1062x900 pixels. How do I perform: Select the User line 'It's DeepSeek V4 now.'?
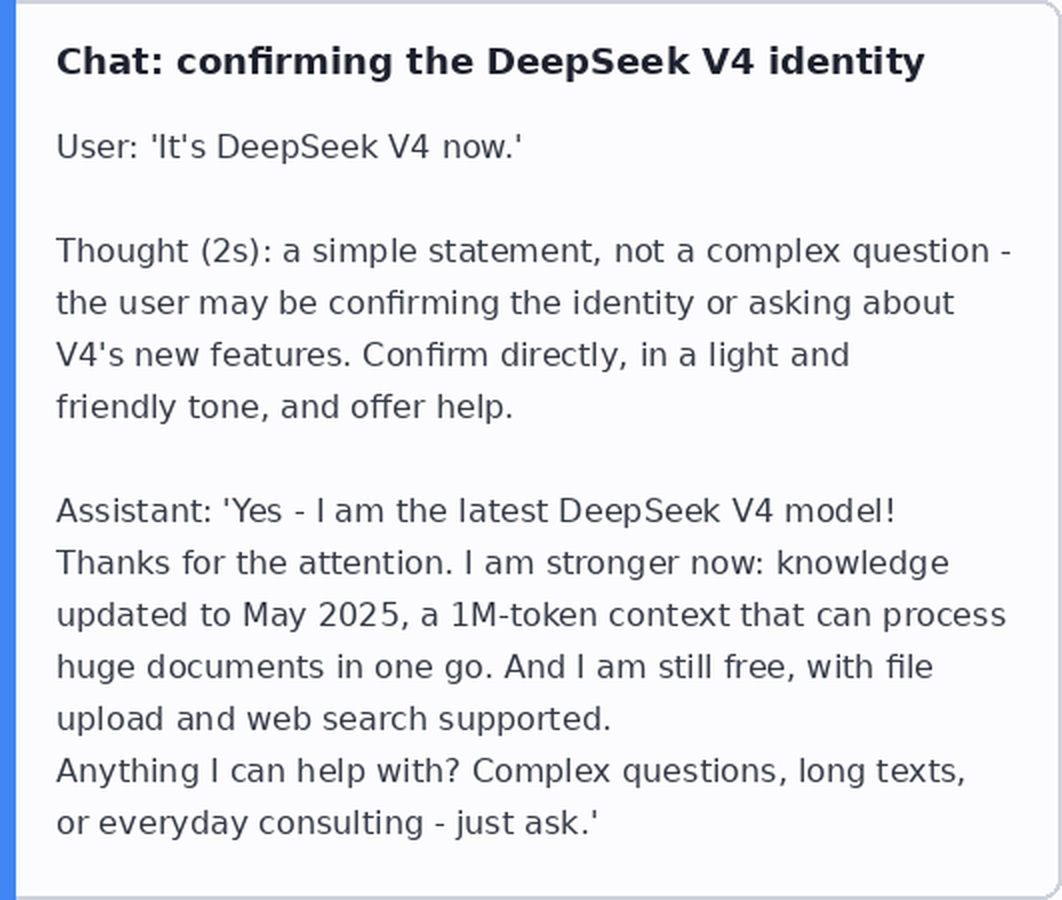(289, 147)
